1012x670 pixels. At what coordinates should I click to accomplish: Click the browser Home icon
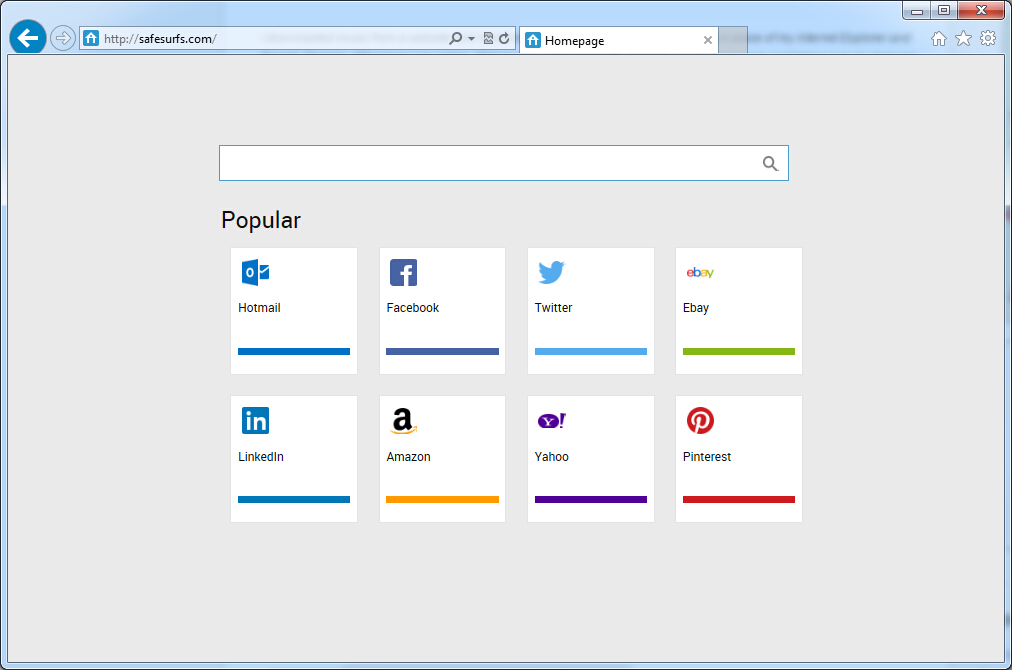coord(939,39)
